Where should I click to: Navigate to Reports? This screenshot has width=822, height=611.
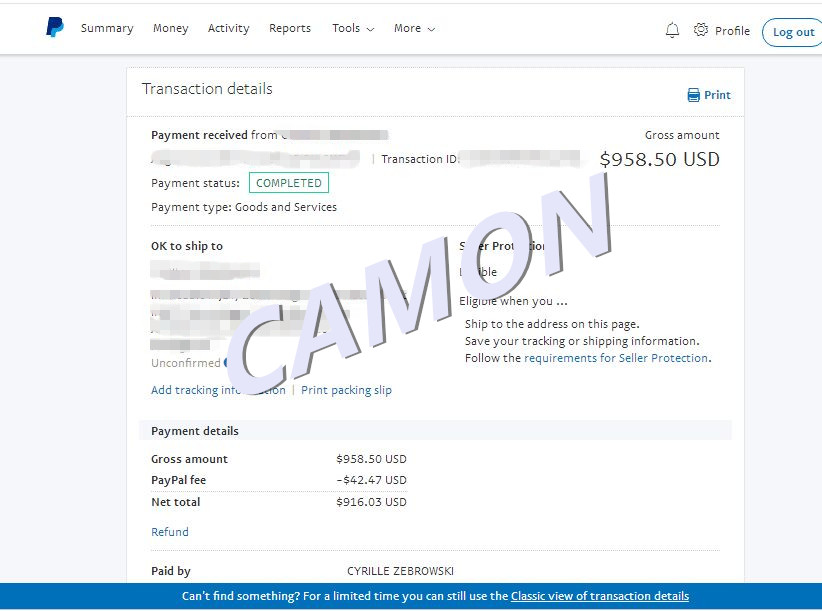tap(290, 28)
